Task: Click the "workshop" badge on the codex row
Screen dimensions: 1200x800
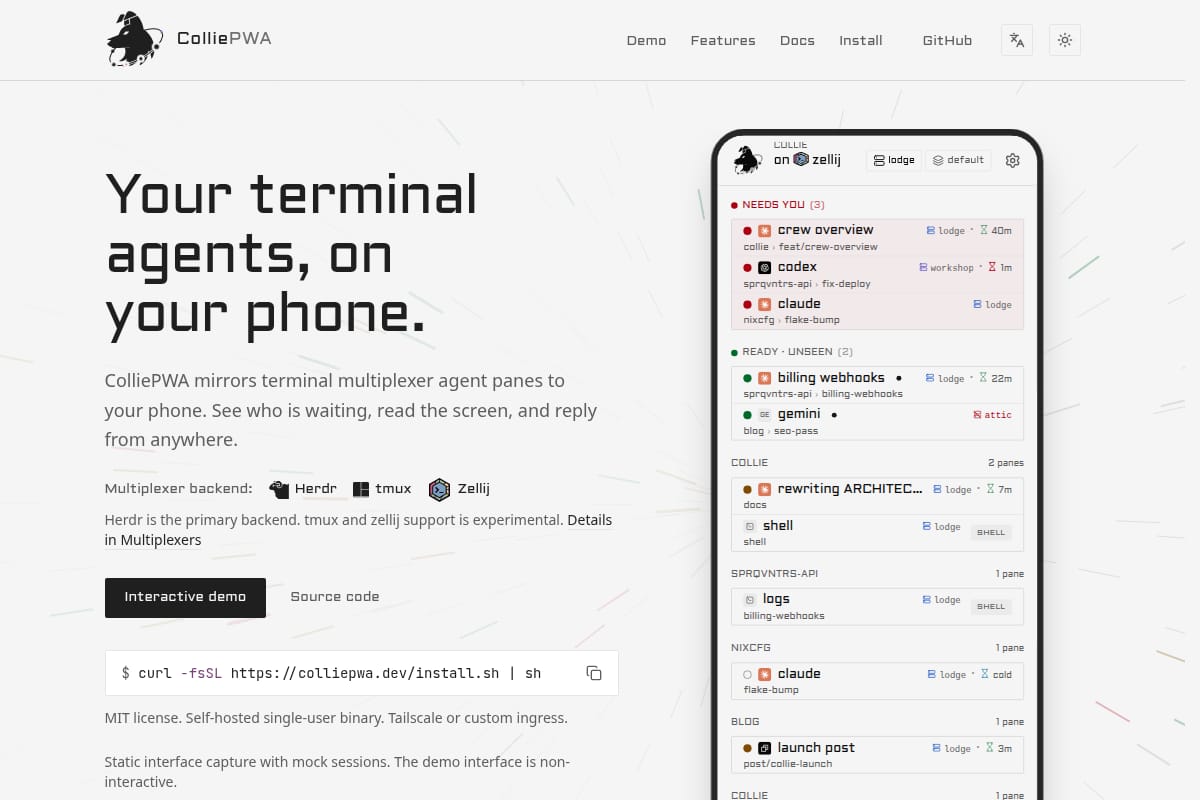Action: coord(946,268)
